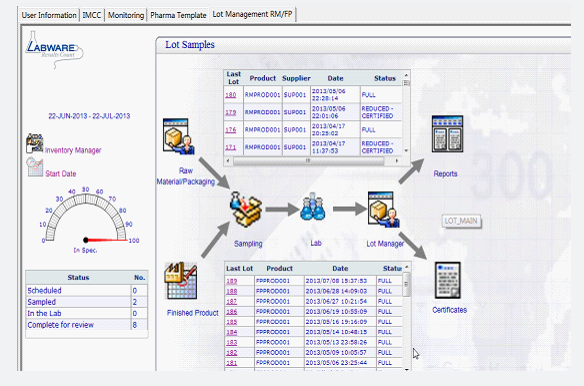Click the REDUCED - CERTIFIED status of lot 179
Screen dimensions: 584x386
coord(377,112)
